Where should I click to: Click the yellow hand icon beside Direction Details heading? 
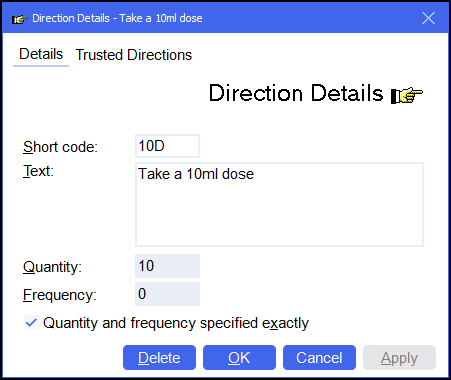point(407,95)
